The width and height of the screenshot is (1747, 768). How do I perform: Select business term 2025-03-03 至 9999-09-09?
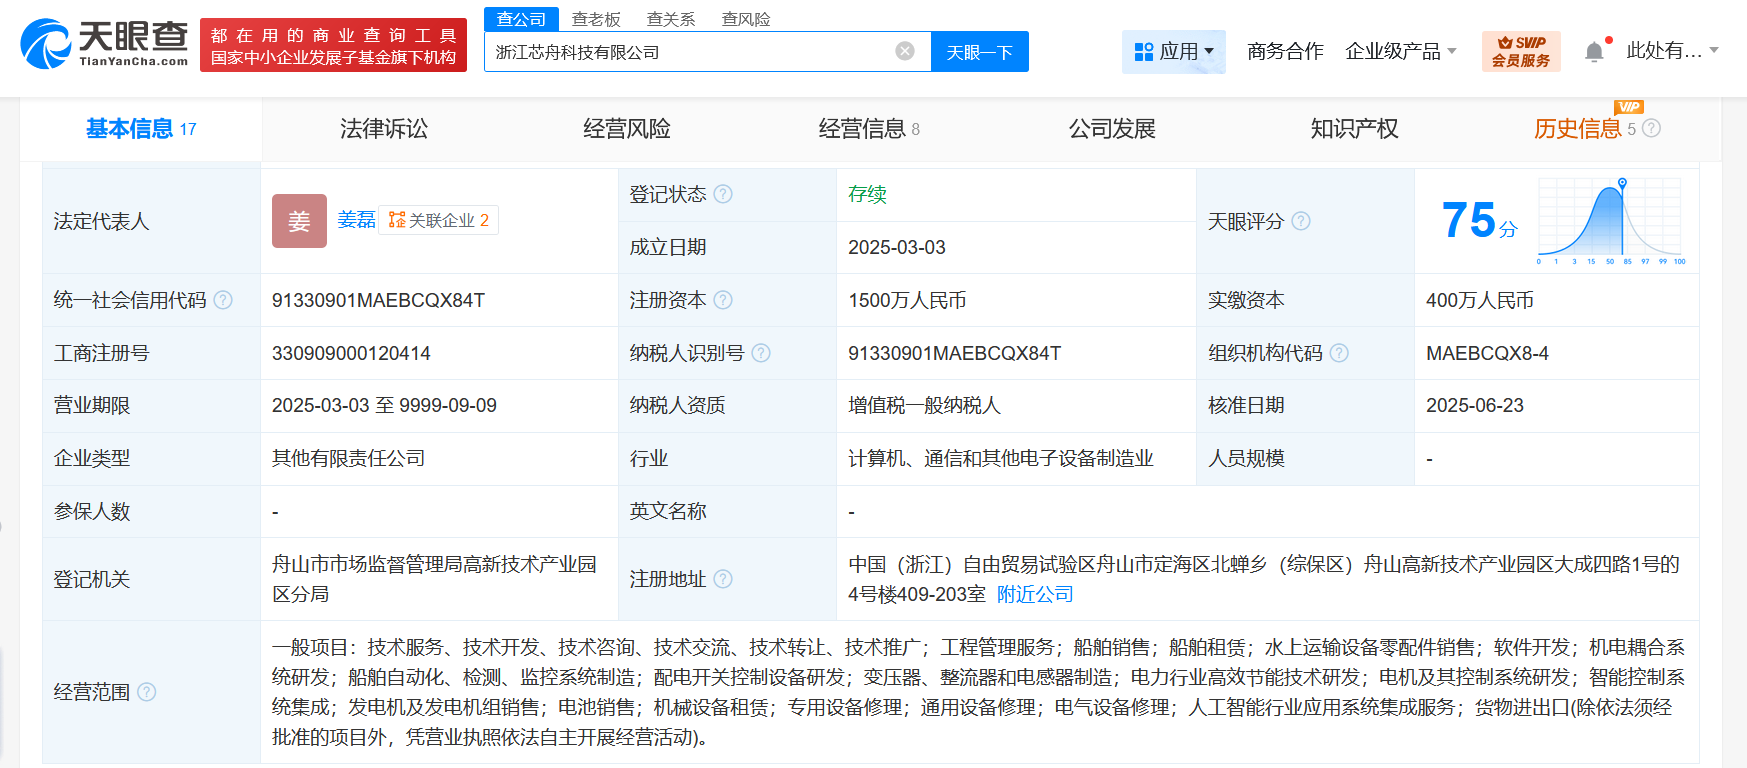[384, 405]
